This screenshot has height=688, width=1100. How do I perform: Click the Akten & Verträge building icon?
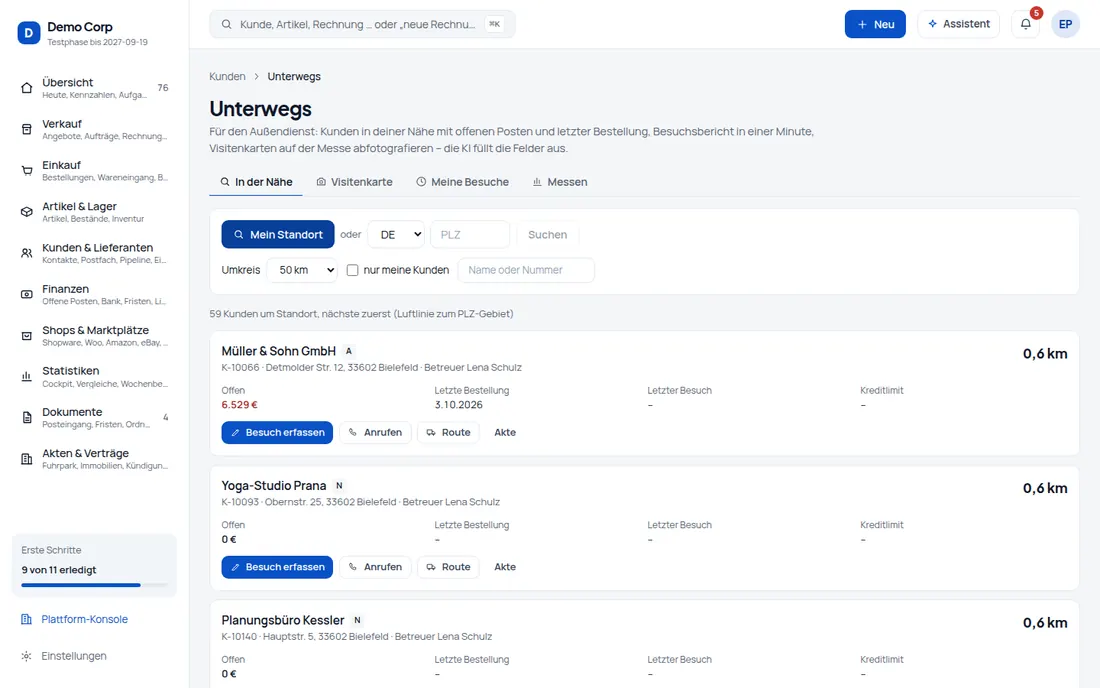(27, 459)
